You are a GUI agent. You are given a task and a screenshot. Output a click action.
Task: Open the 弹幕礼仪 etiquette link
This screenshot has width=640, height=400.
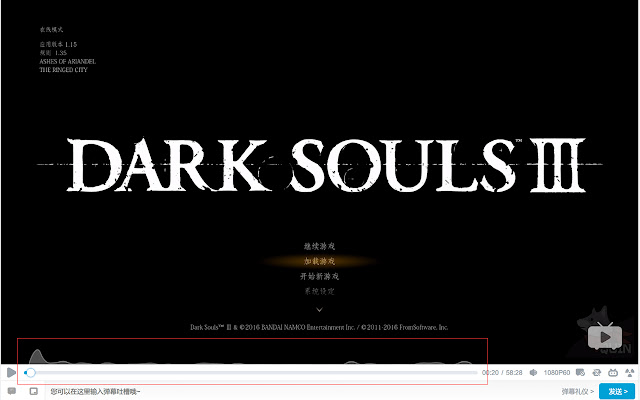577,391
